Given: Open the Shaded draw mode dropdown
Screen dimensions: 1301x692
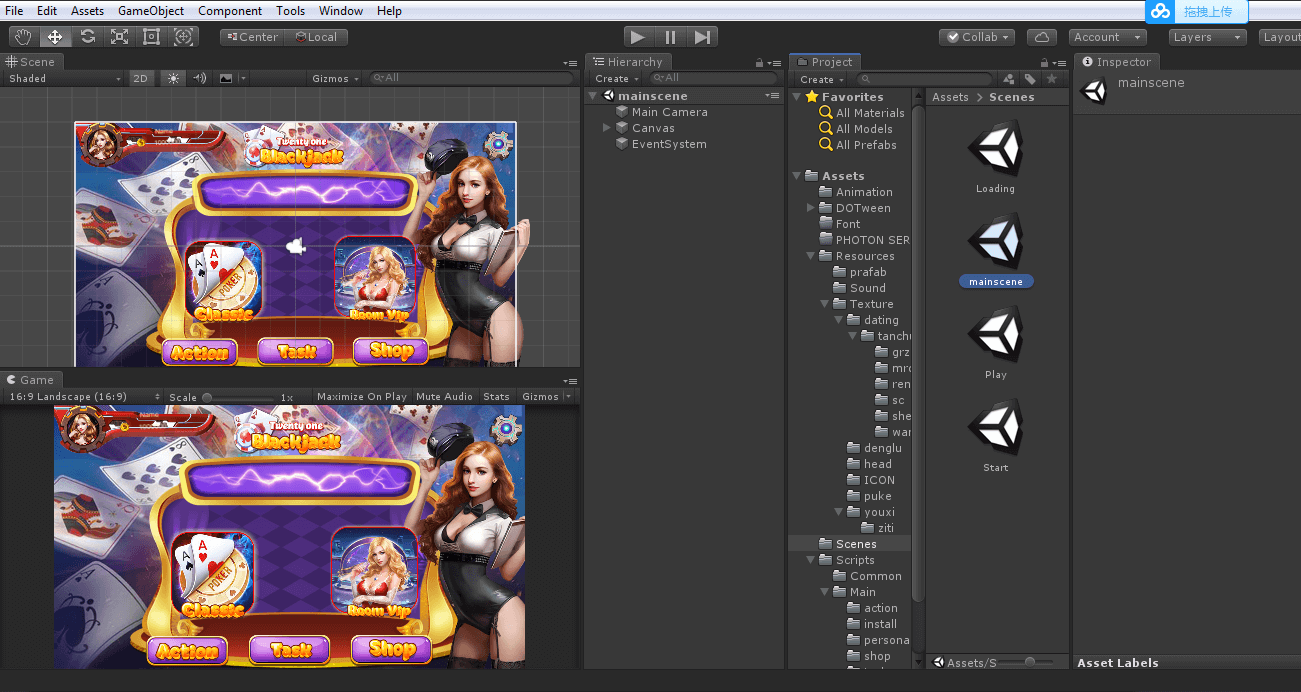Looking at the screenshot, I should (64, 78).
